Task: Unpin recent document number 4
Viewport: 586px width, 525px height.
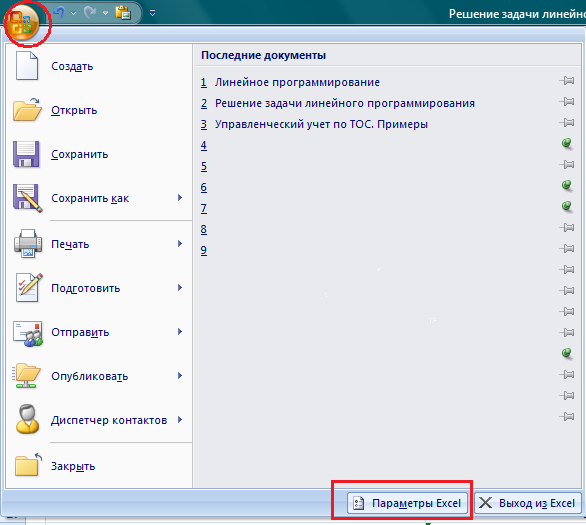Action: point(567,143)
